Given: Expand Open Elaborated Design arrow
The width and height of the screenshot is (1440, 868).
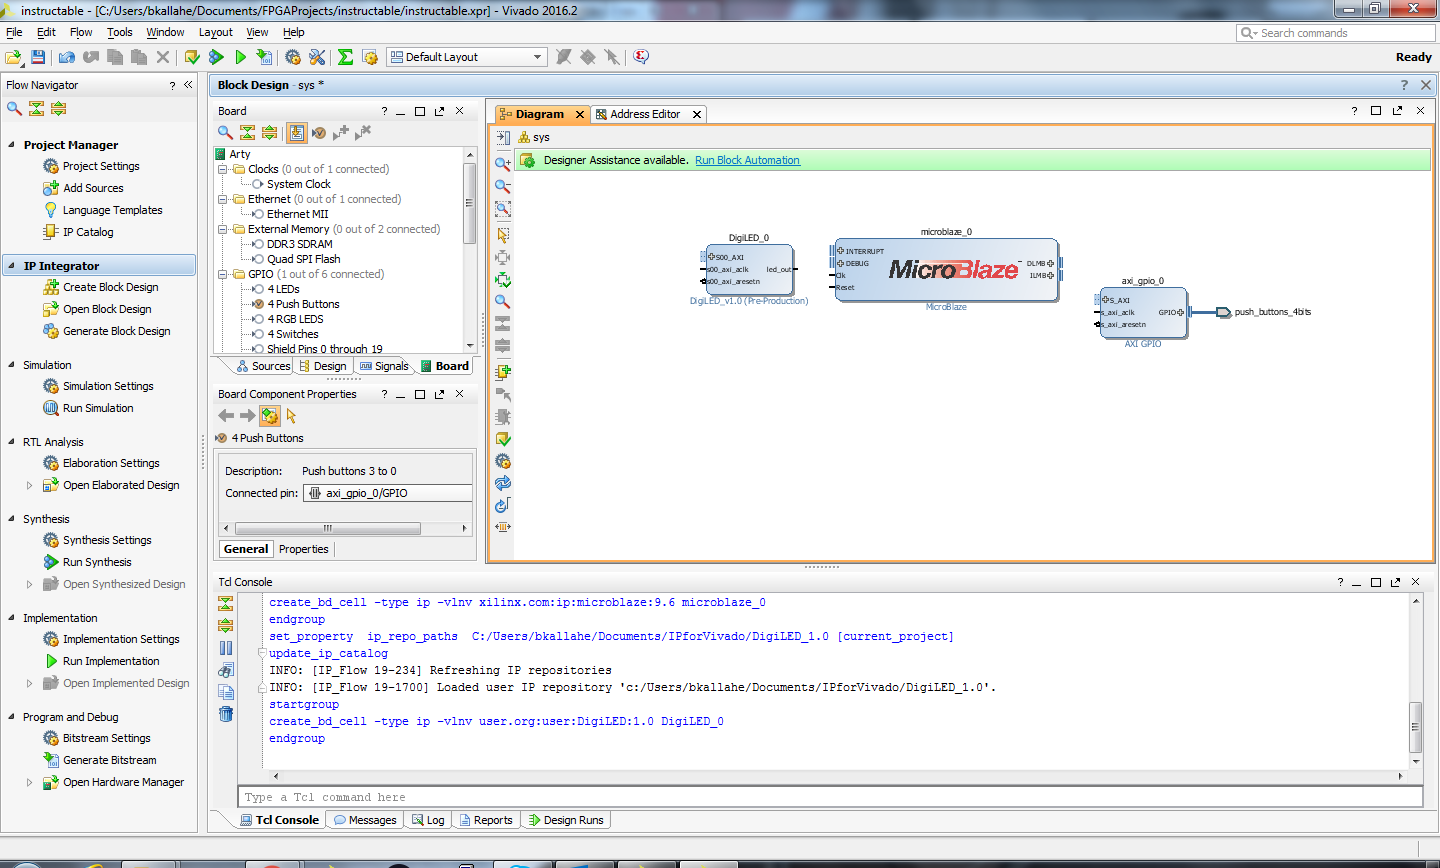Looking at the screenshot, I should click(29, 485).
